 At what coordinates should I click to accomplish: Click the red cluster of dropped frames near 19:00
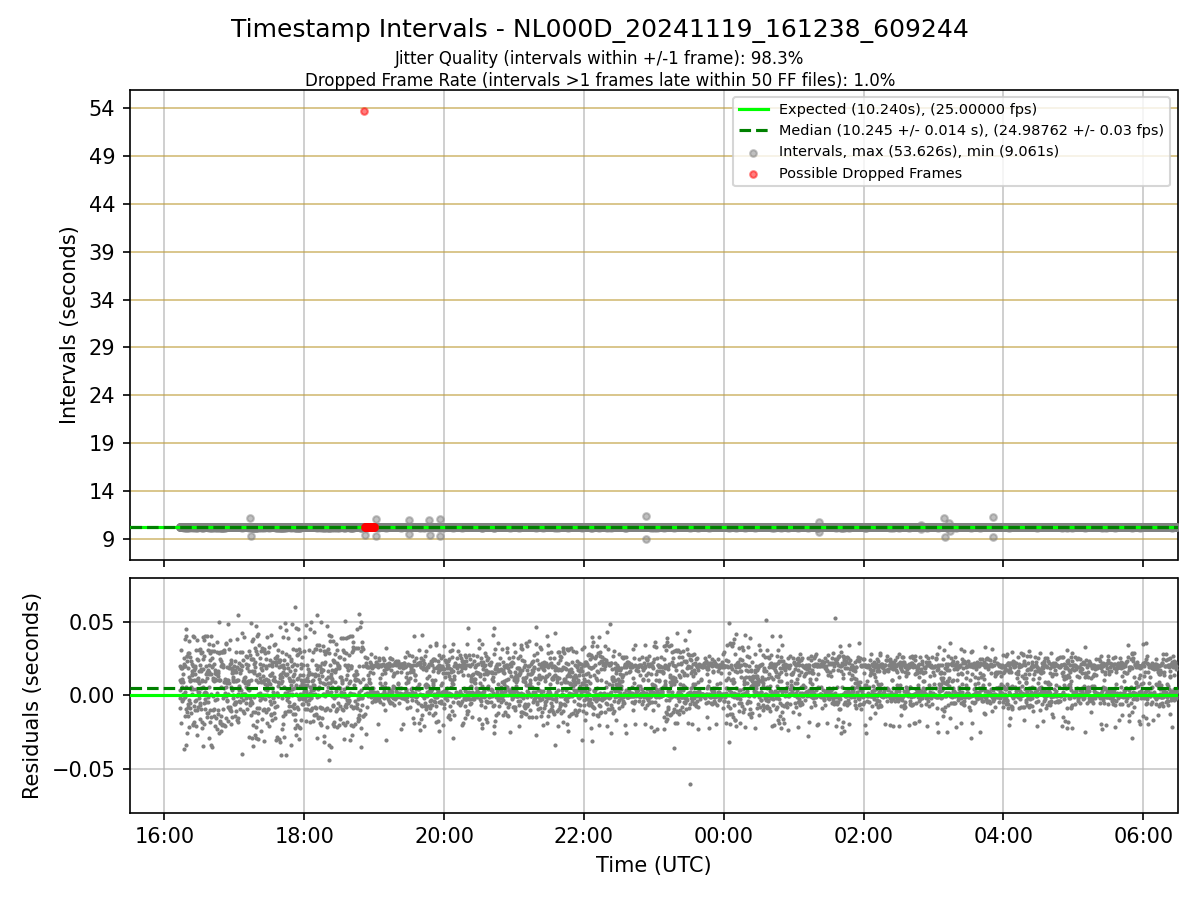(370, 527)
